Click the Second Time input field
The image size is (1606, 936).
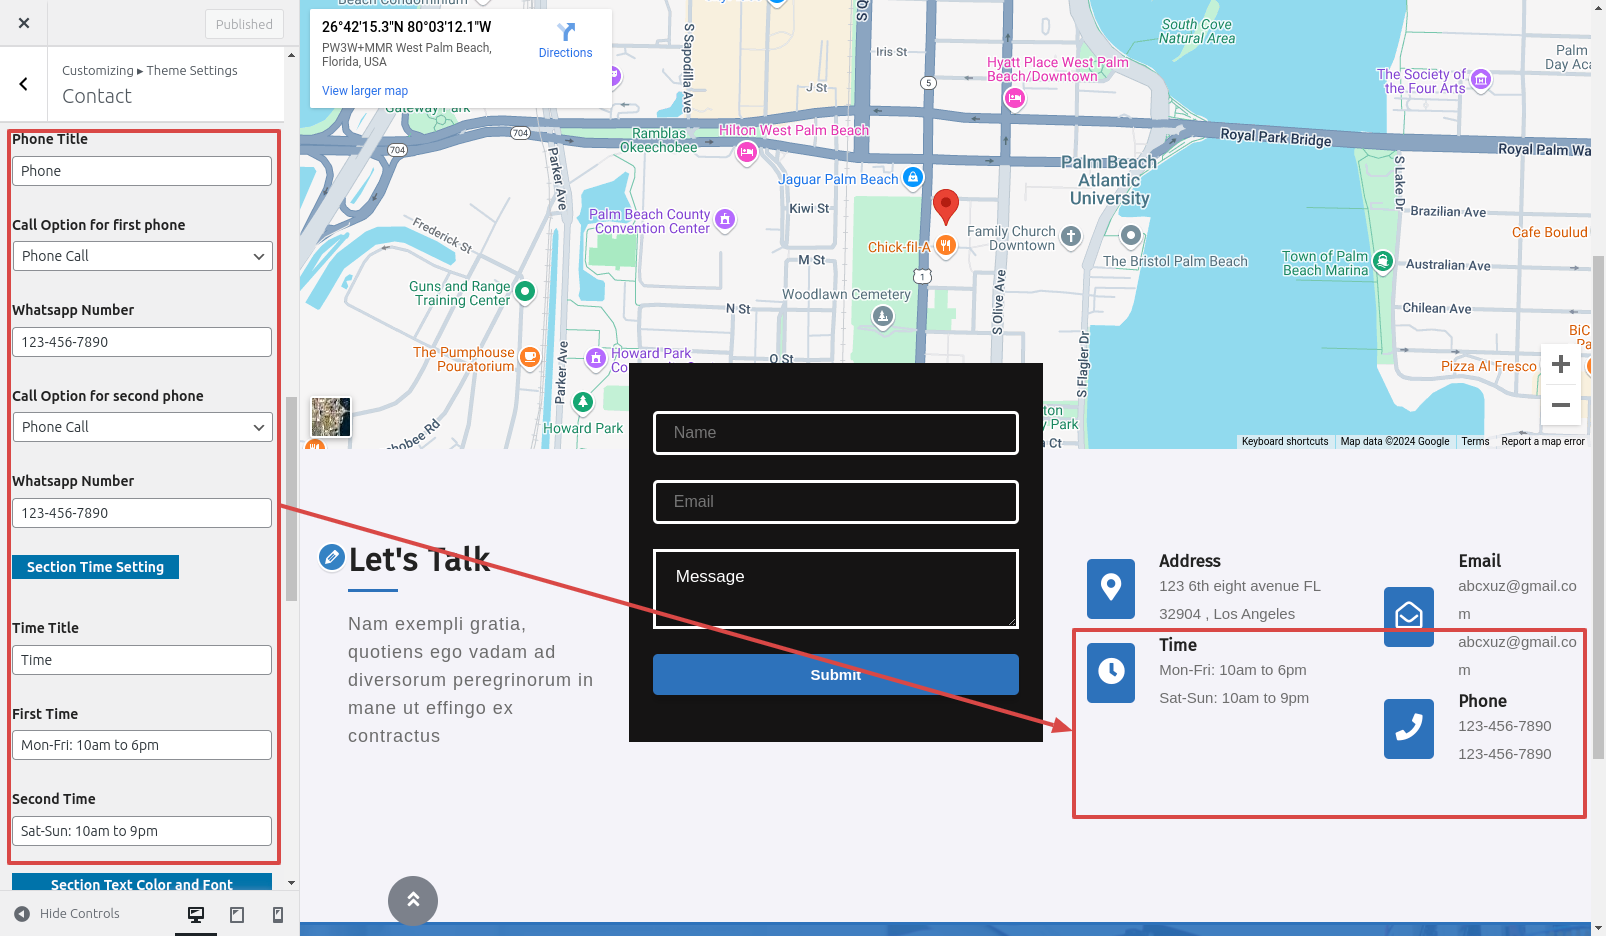[142, 831]
